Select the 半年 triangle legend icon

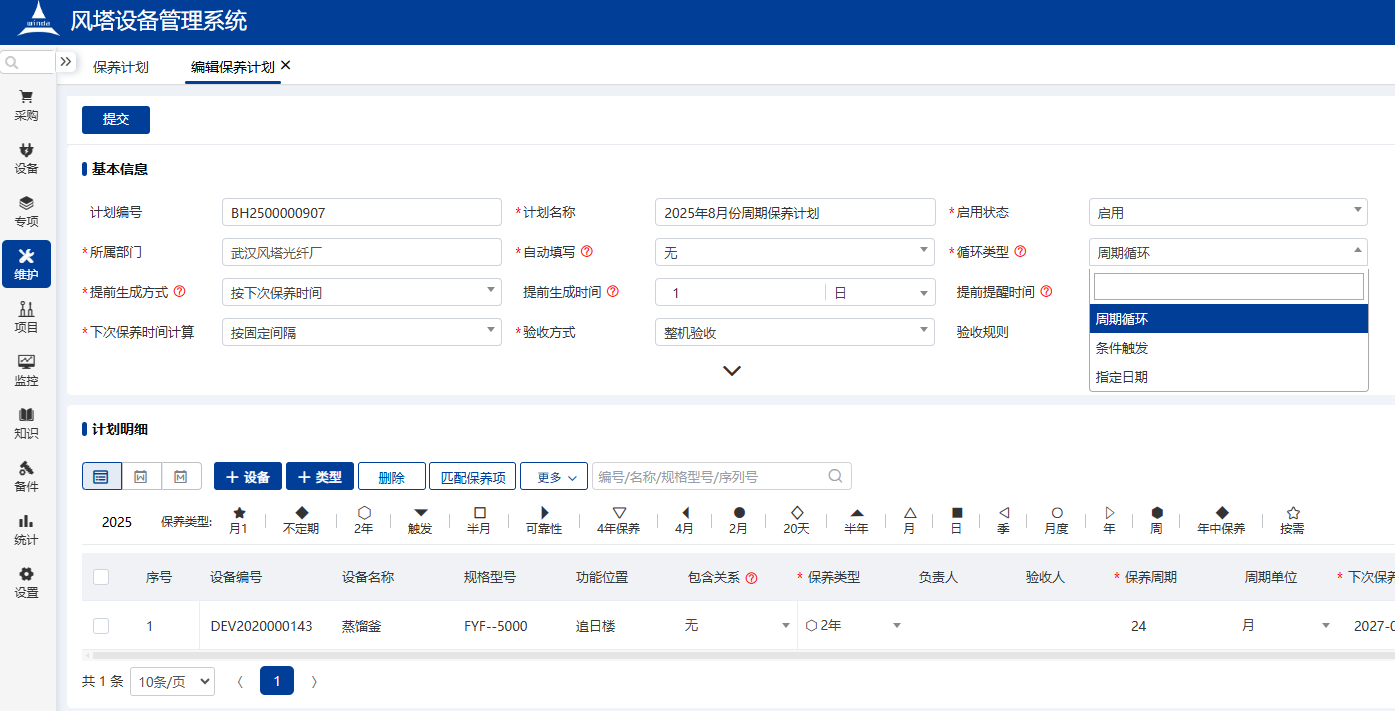pyautogui.click(x=855, y=512)
